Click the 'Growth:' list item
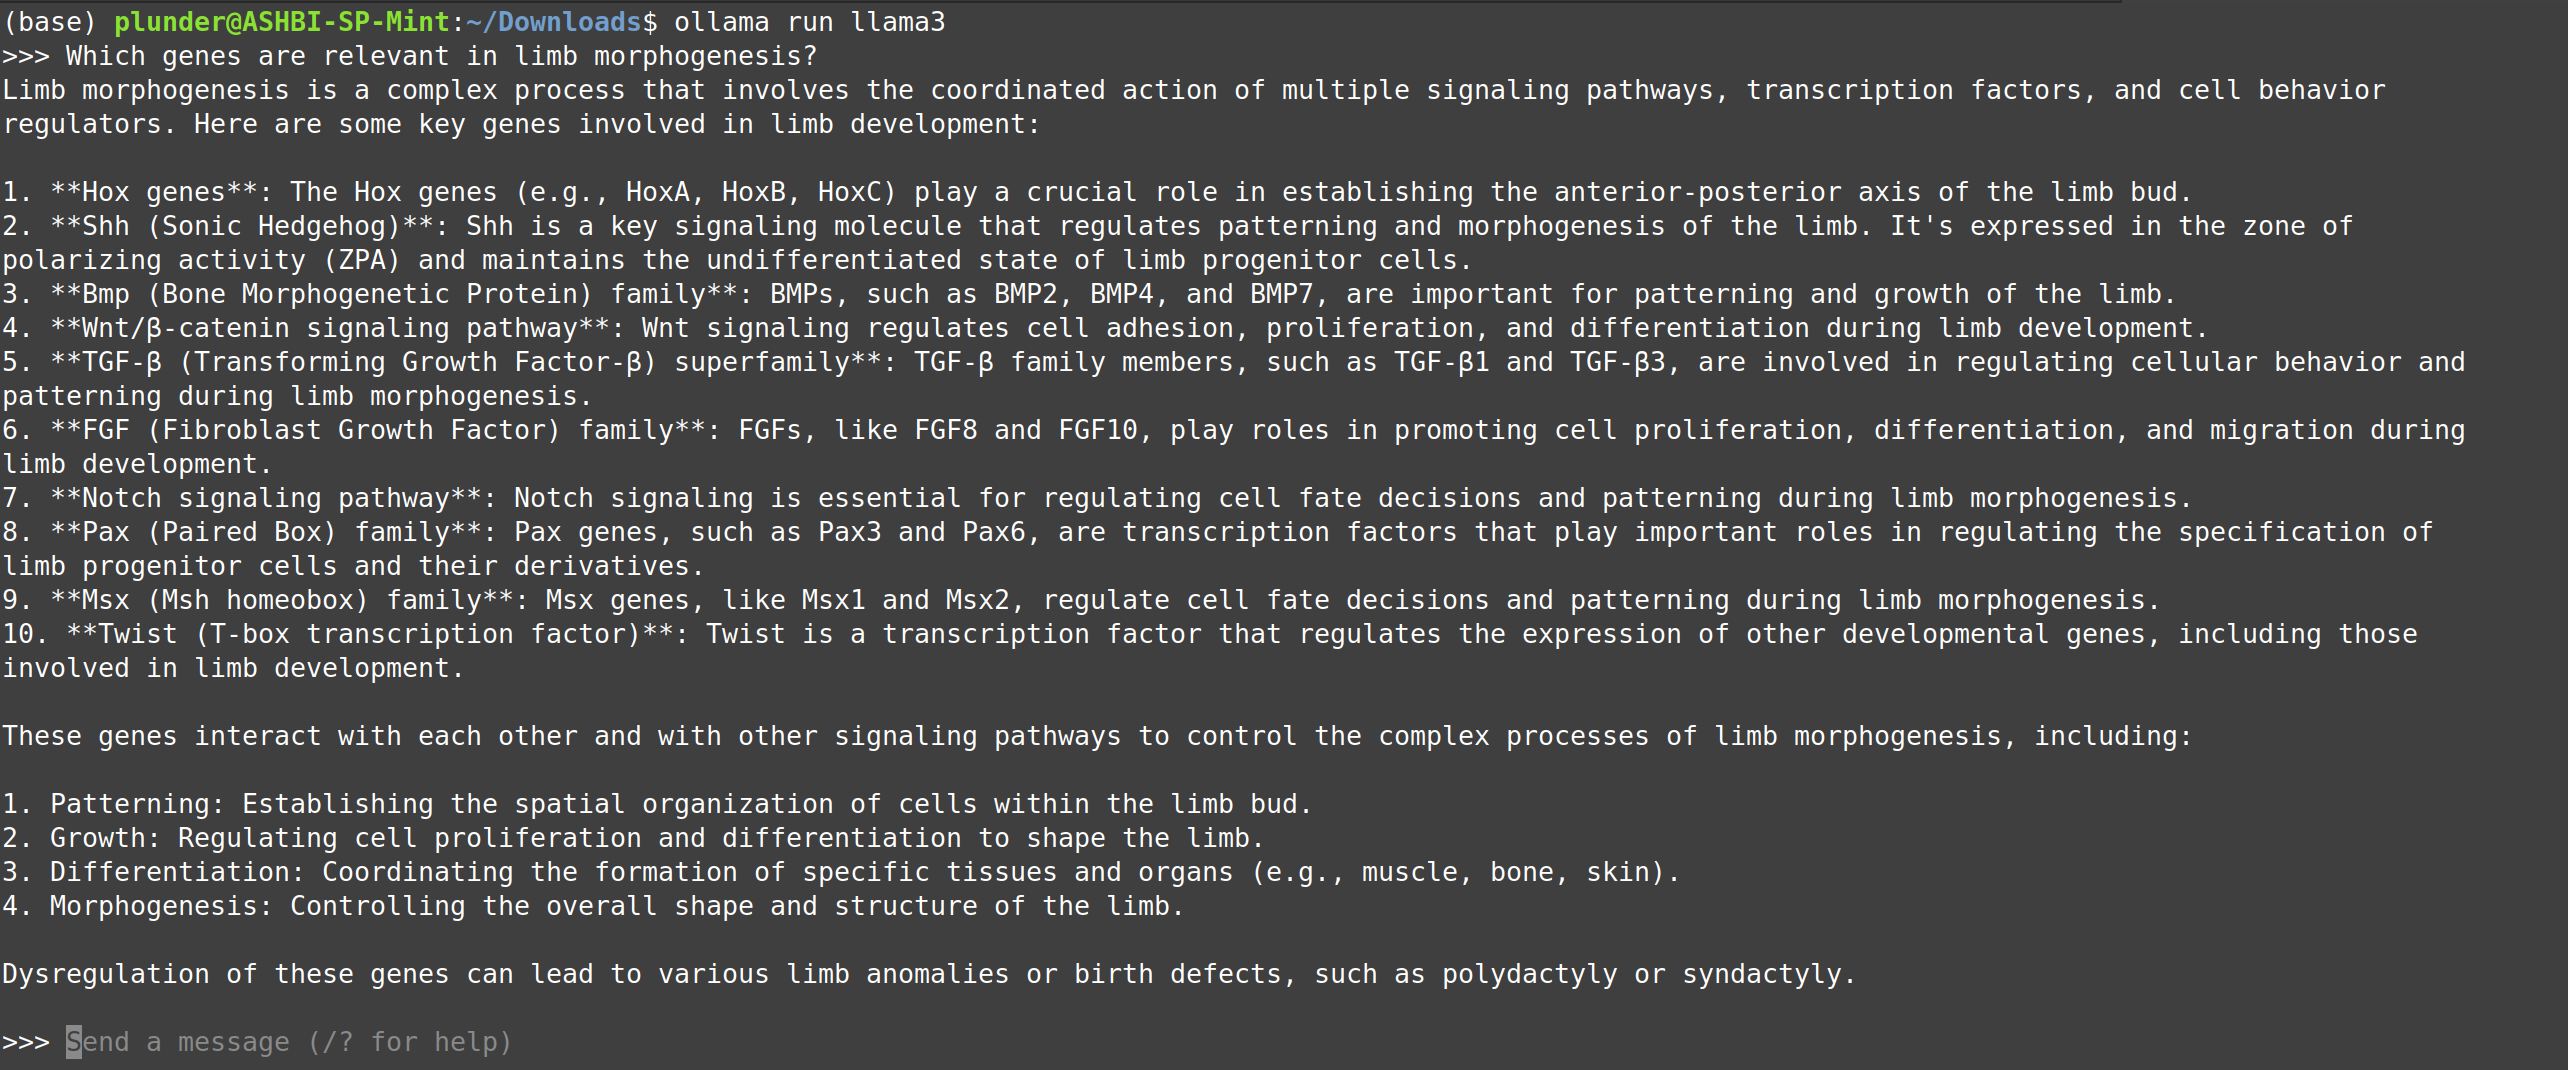Screen dimensions: 2568x1070 point(104,838)
